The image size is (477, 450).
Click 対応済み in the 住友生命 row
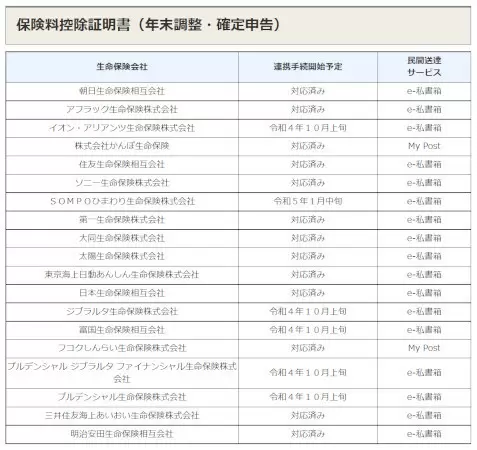308,164
